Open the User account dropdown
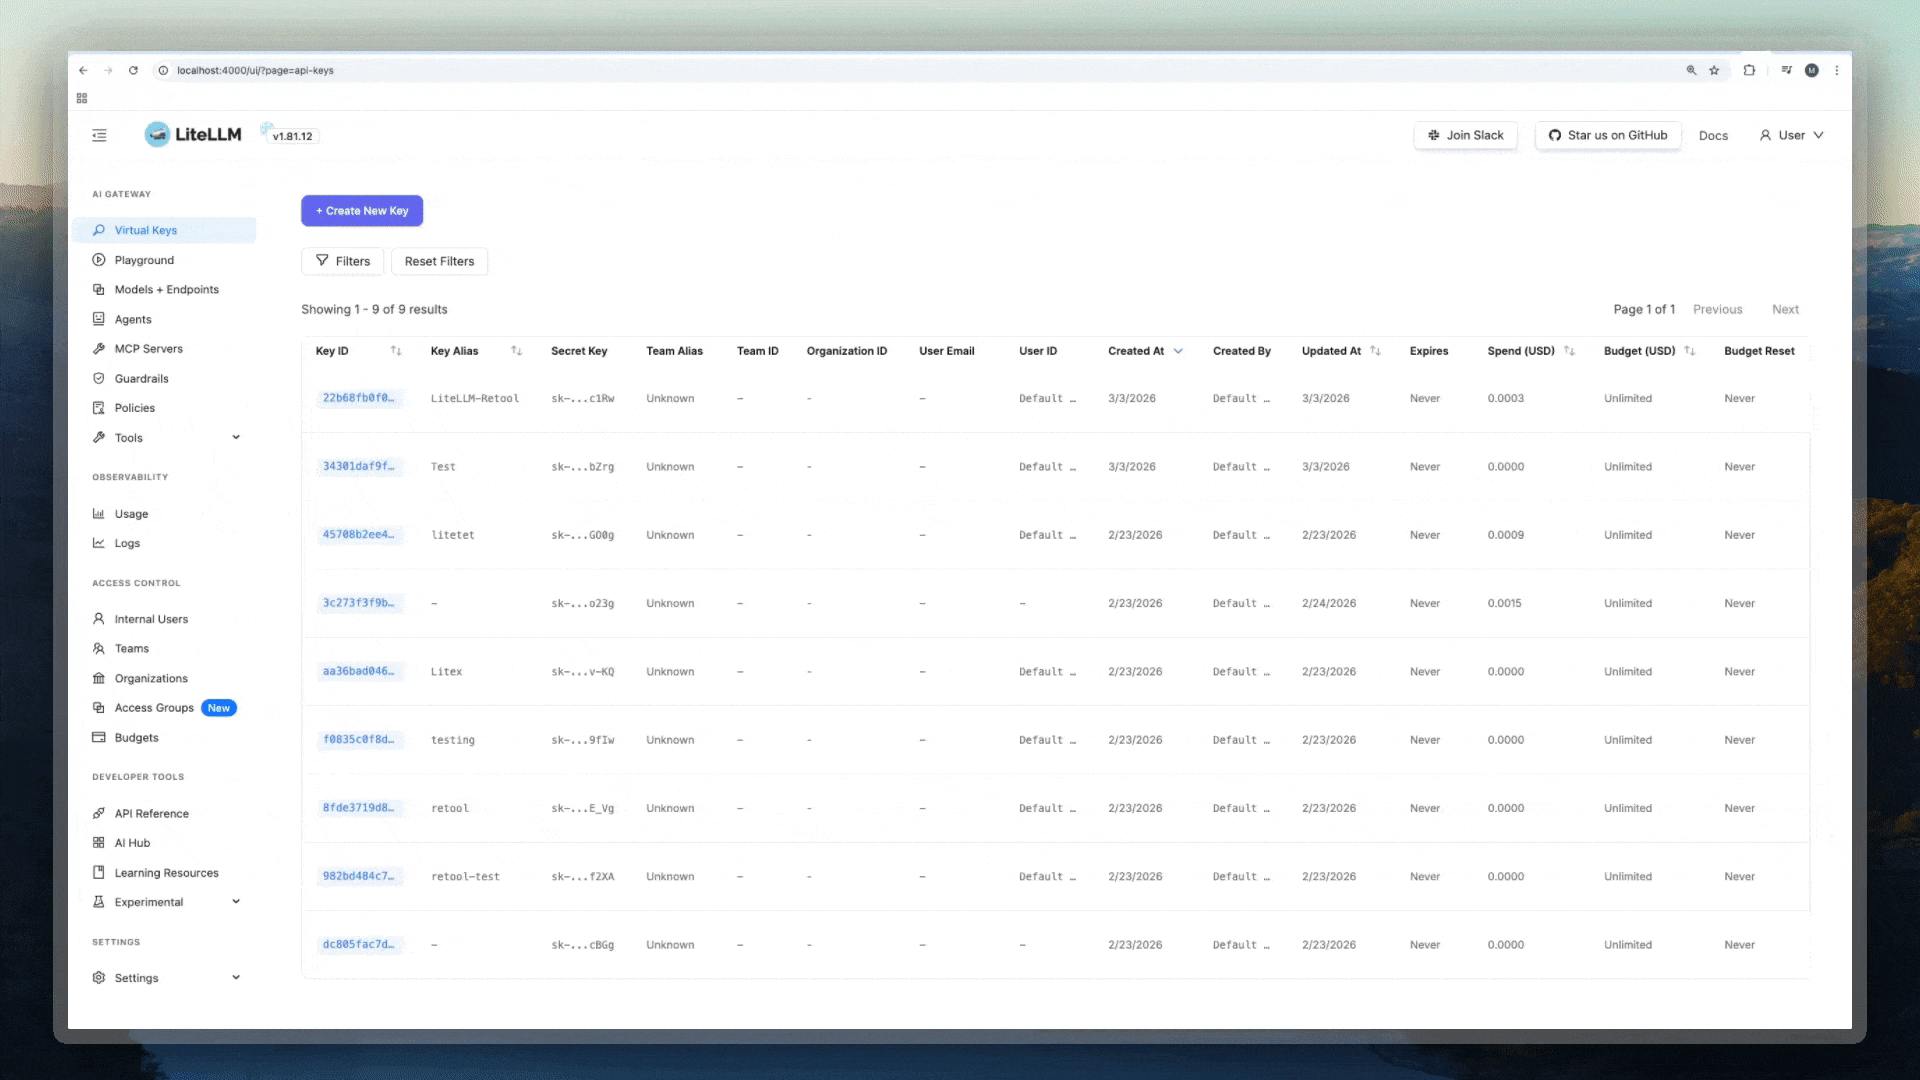Screen dimensions: 1920x1080 (1791, 135)
